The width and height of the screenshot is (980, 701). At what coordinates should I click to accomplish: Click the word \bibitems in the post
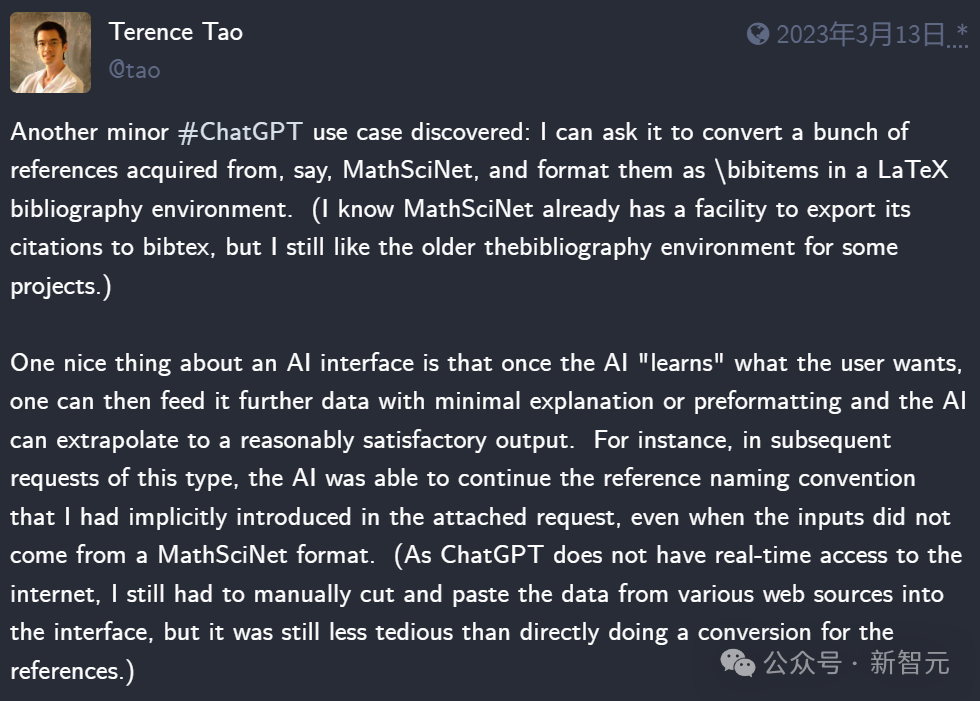click(766, 170)
